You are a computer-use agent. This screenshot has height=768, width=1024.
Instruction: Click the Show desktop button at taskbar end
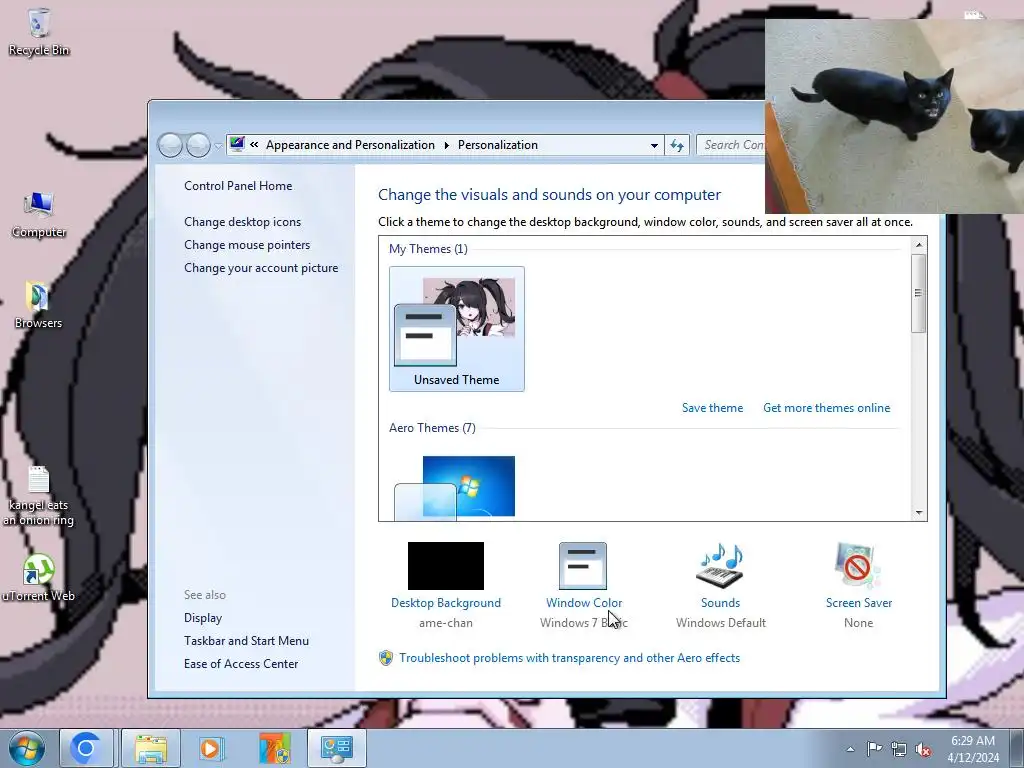pos(1017,748)
